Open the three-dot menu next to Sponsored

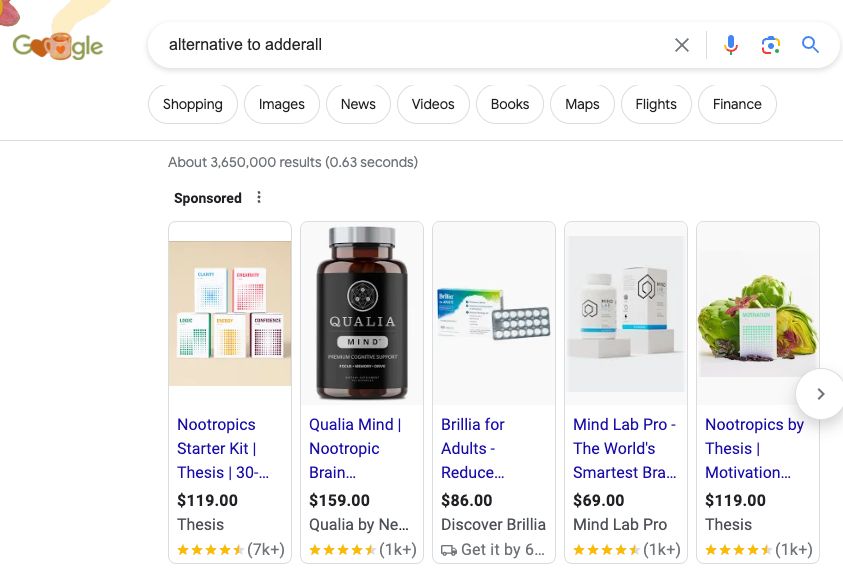(259, 197)
